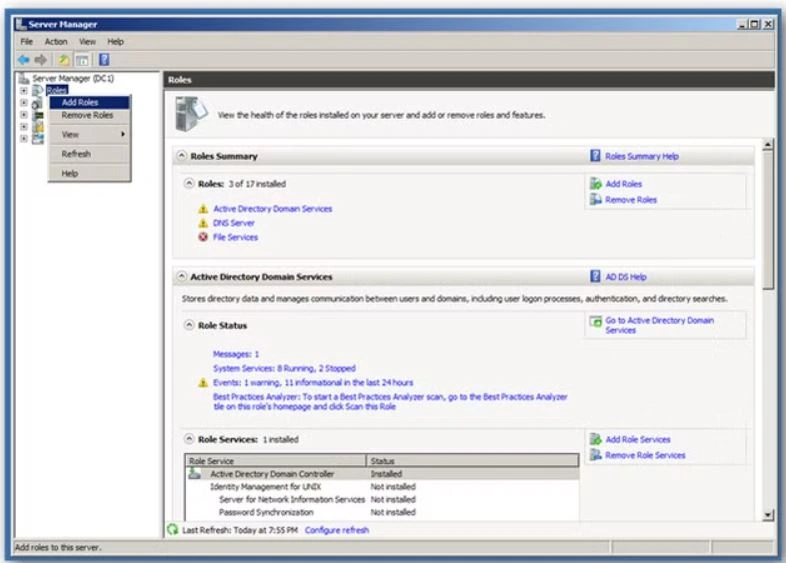Click icon beside Remove Role Services link
The height and width of the screenshot is (563, 786).
pyautogui.click(x=596, y=455)
